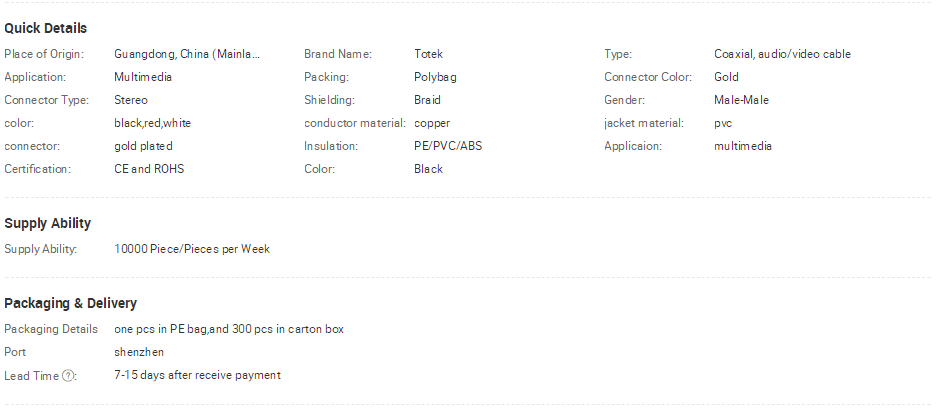Click the Polybag packing value
The height and width of the screenshot is (408, 936).
click(x=435, y=78)
